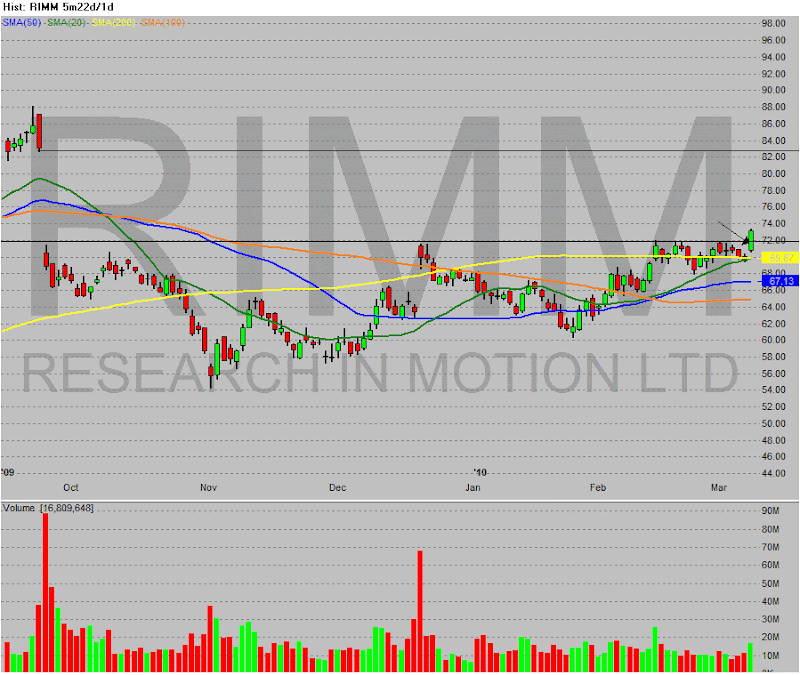Viewport: 800px width, 675px height.
Task: Click the Dec label on the date axis
Action: point(337,487)
